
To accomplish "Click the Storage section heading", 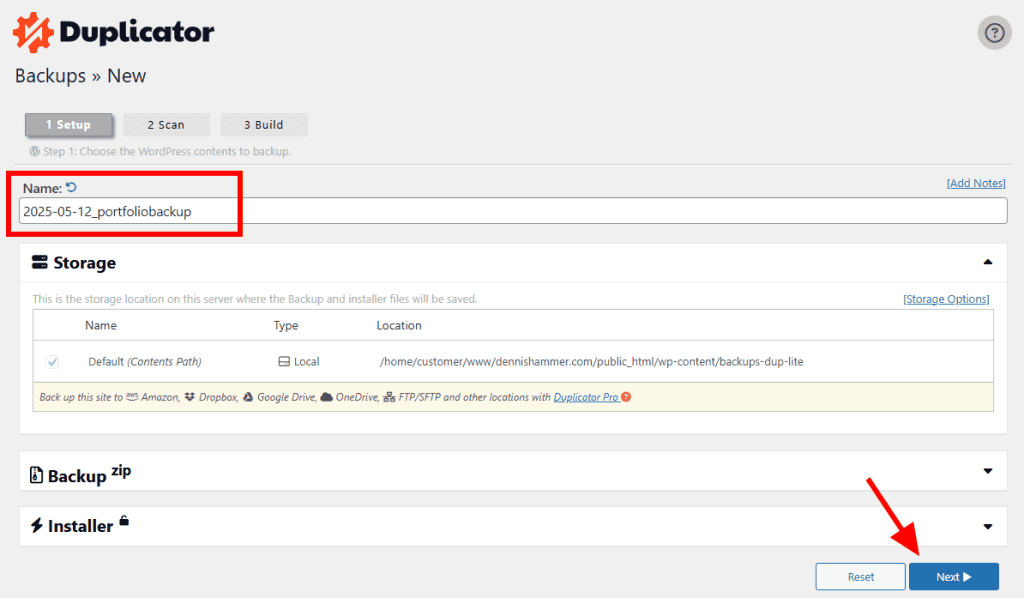I will tap(84, 262).
